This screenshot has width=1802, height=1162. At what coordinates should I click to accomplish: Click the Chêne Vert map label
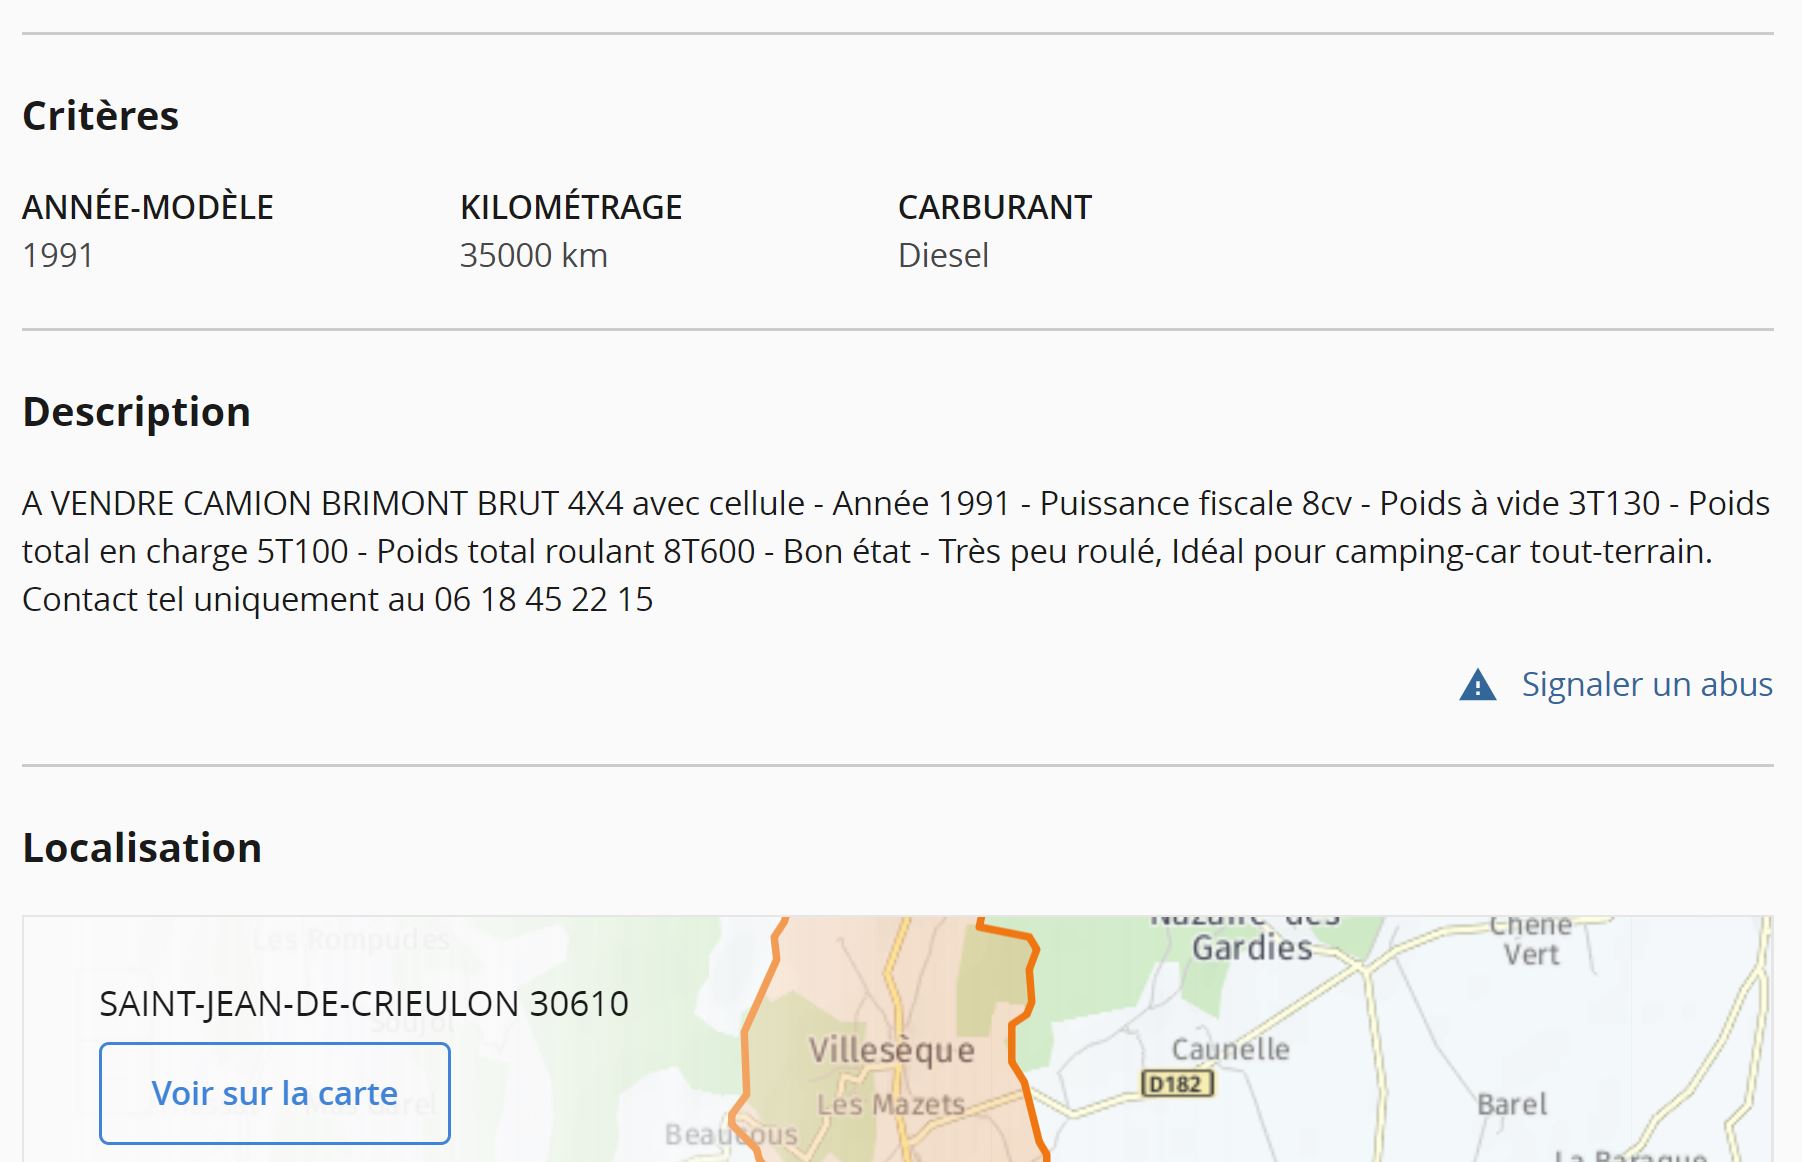click(1530, 939)
